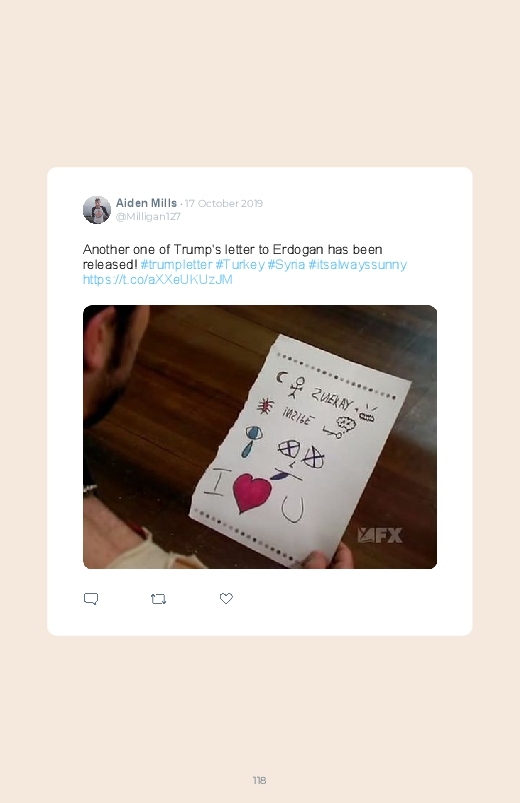This screenshot has height=803, width=520.
Task: Open Aiden Mills profile avatar
Action: [x=97, y=210]
